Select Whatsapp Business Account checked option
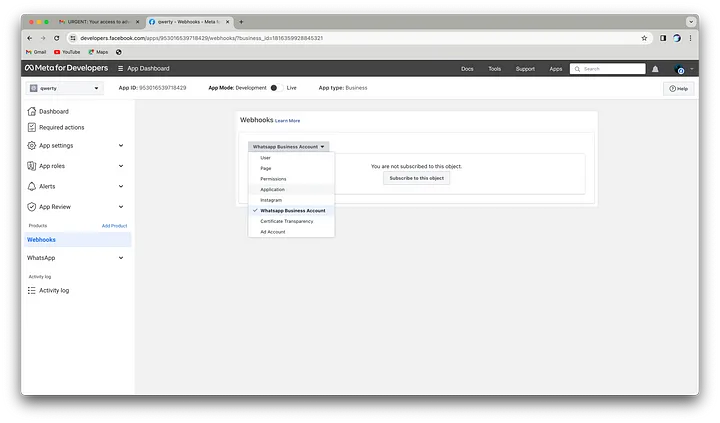Screen dimensions: 720x423 pos(291,210)
